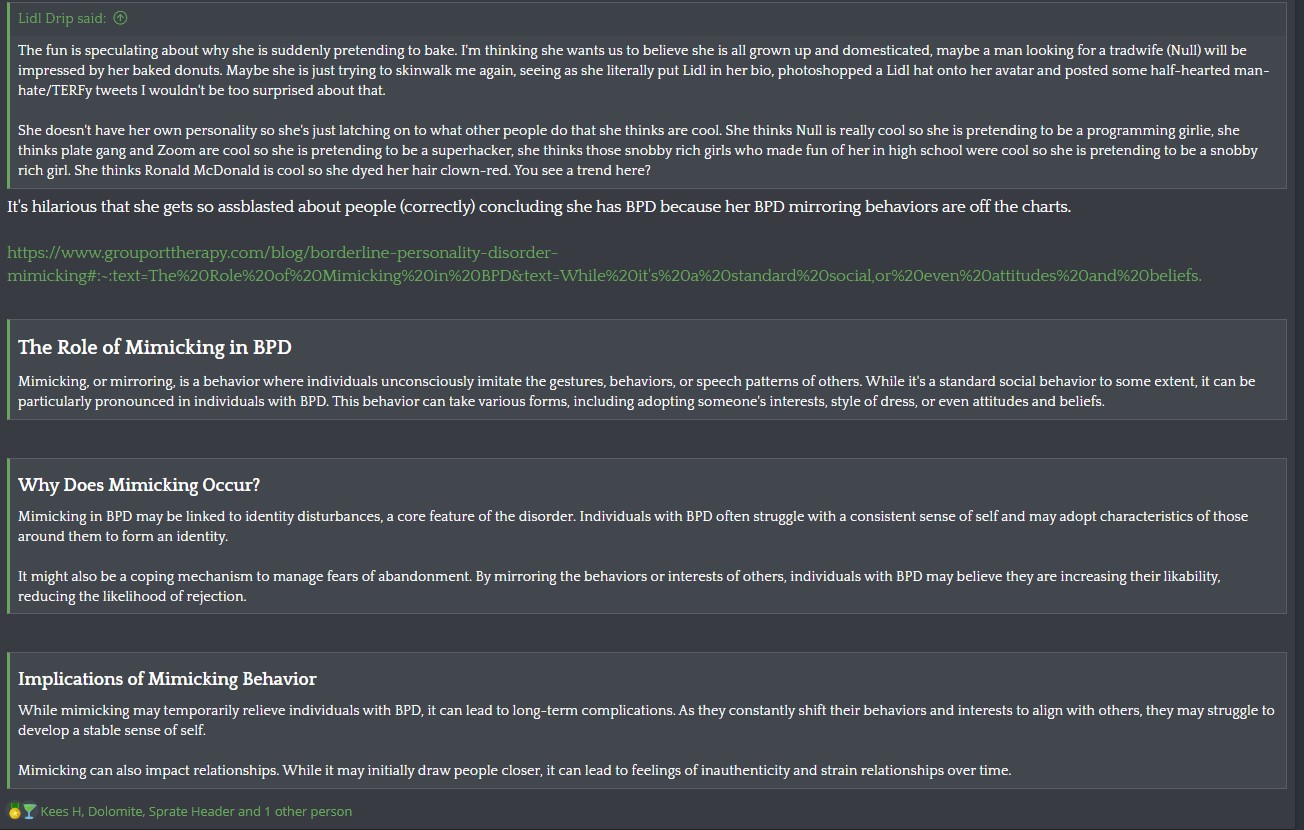Click the paragraph starting "Mimicking in BPD may be linked"

click(x=633, y=526)
